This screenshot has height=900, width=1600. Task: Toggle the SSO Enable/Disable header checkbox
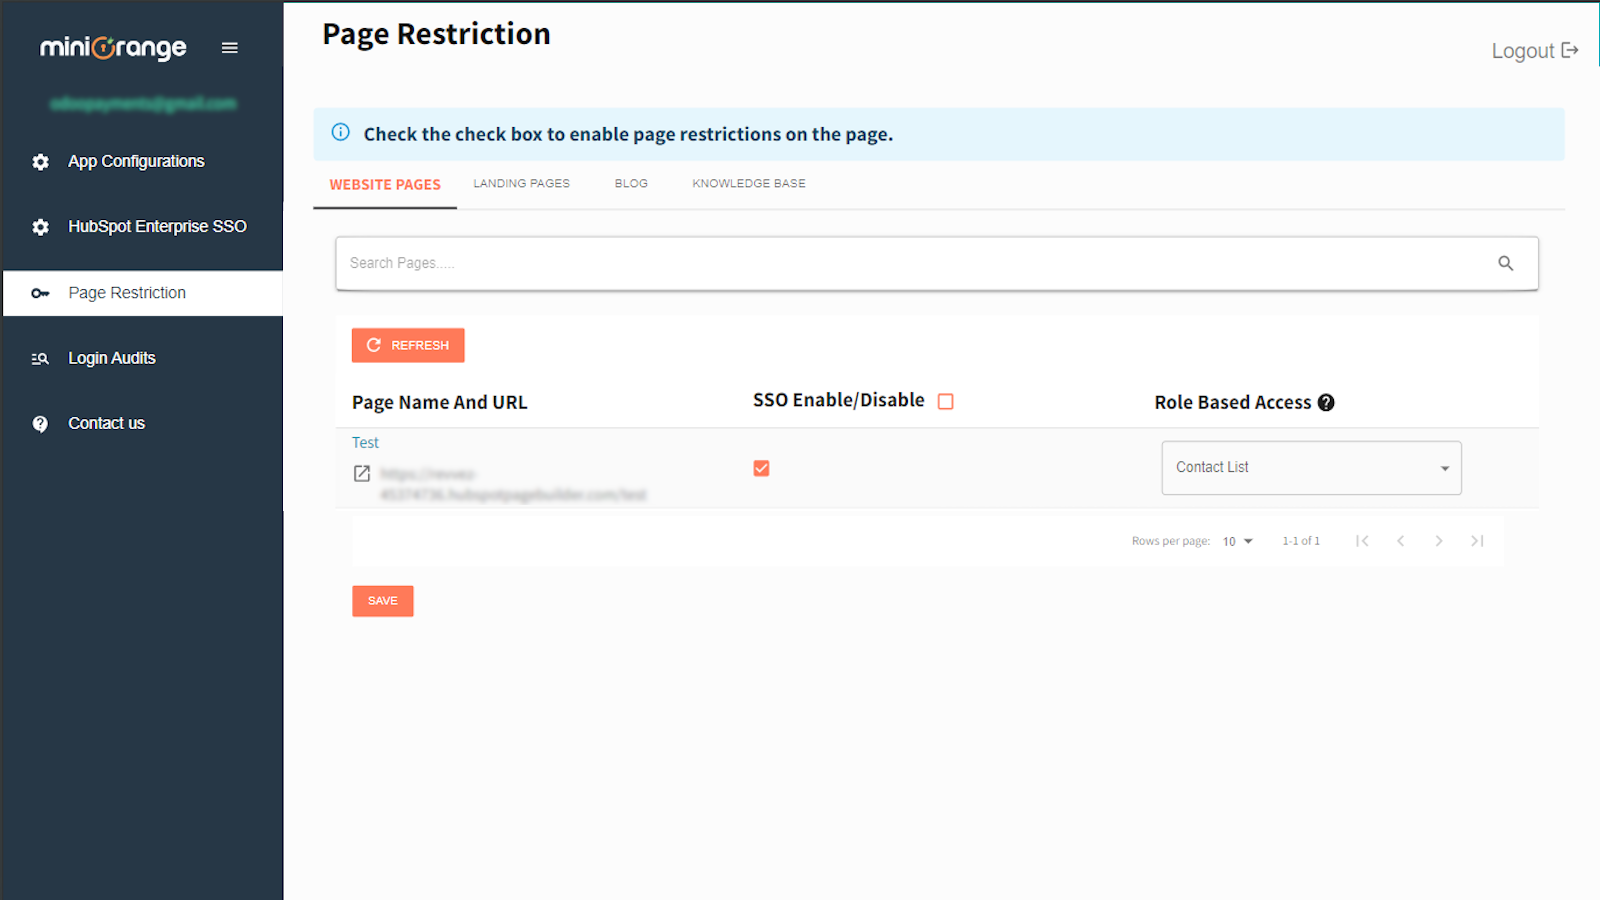[x=945, y=400]
